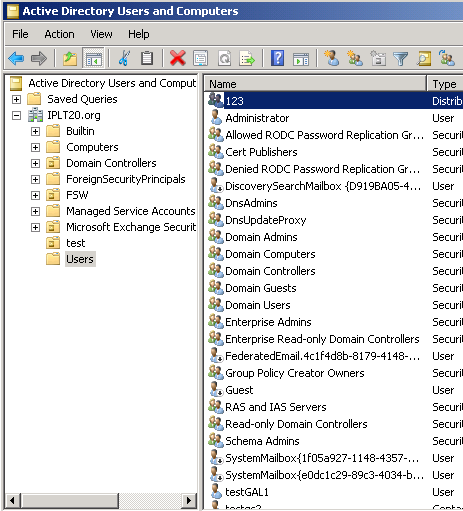This screenshot has width=463, height=511.
Task: Click the Back arrow toolbar button
Action: point(16,58)
